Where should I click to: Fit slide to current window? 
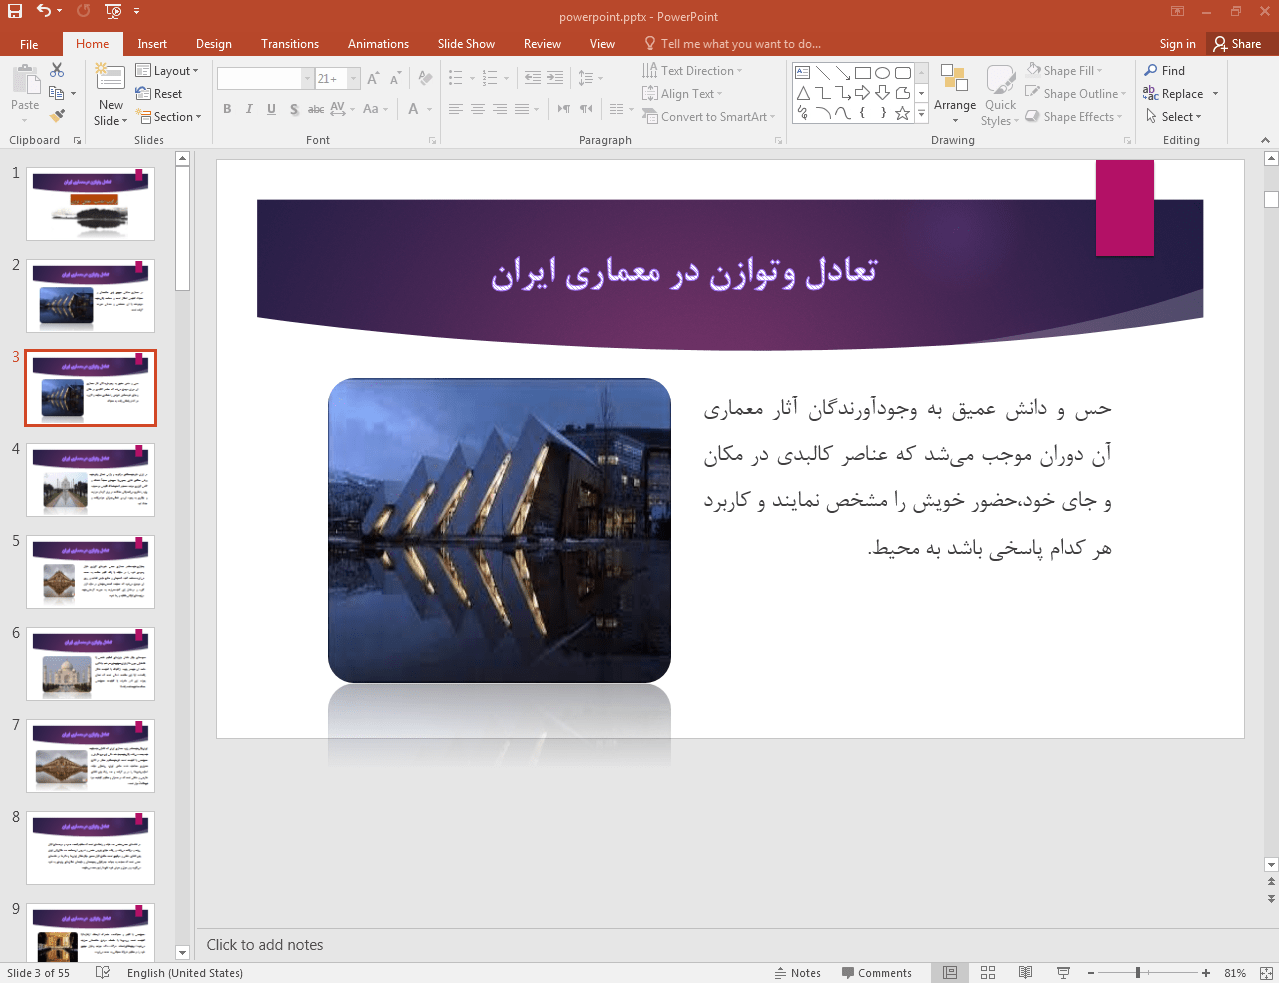(x=1266, y=973)
